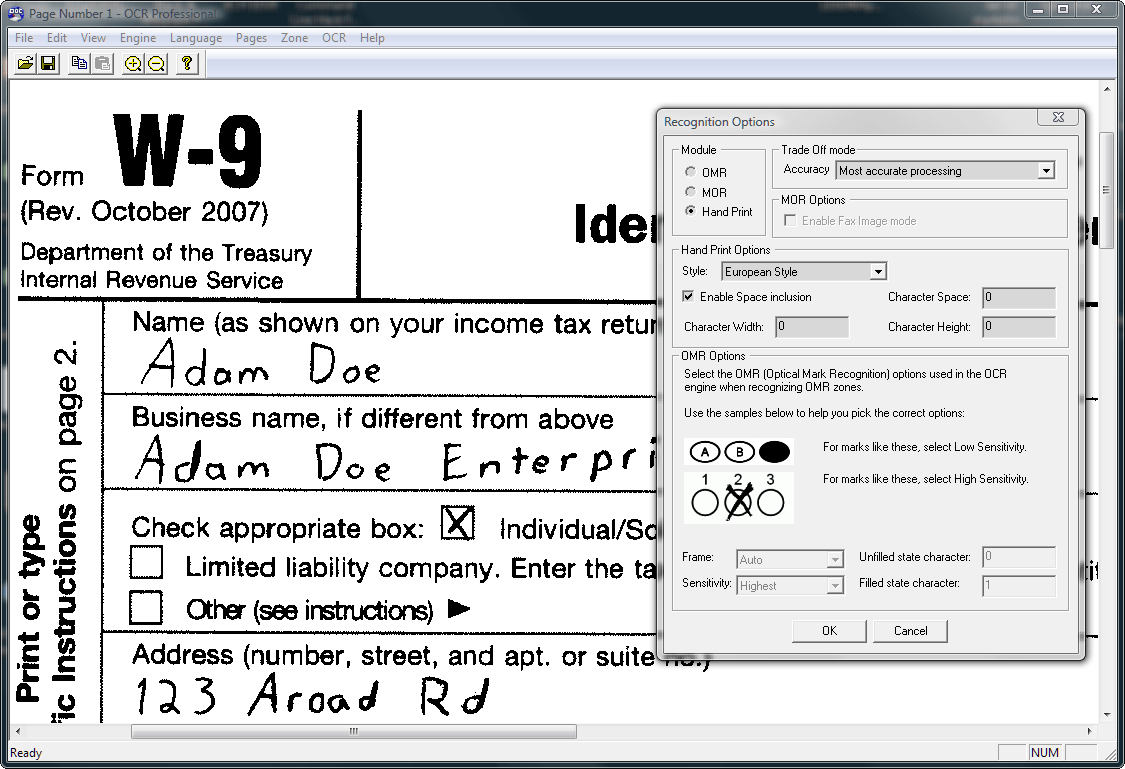Click the OCR Professional app icon in title bar
The width and height of the screenshot is (1125, 769).
tap(16, 13)
